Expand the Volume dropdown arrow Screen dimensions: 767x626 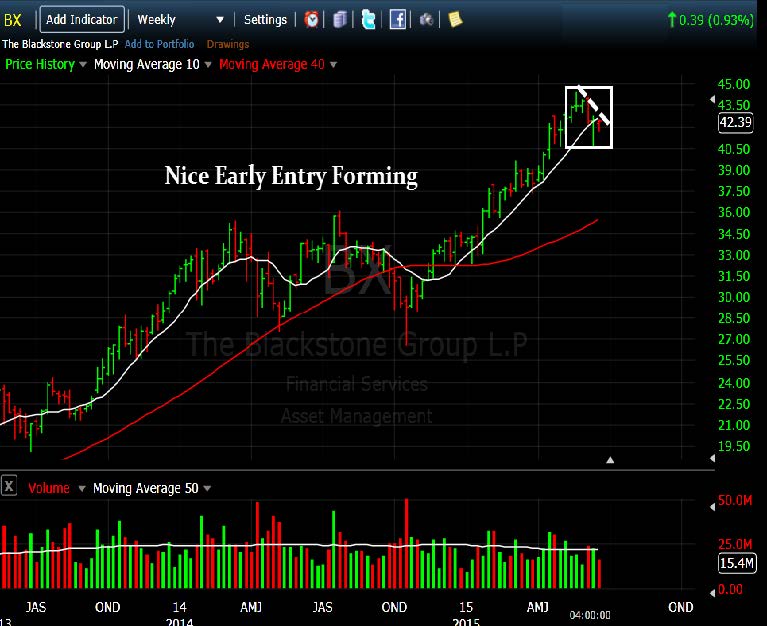point(82,489)
